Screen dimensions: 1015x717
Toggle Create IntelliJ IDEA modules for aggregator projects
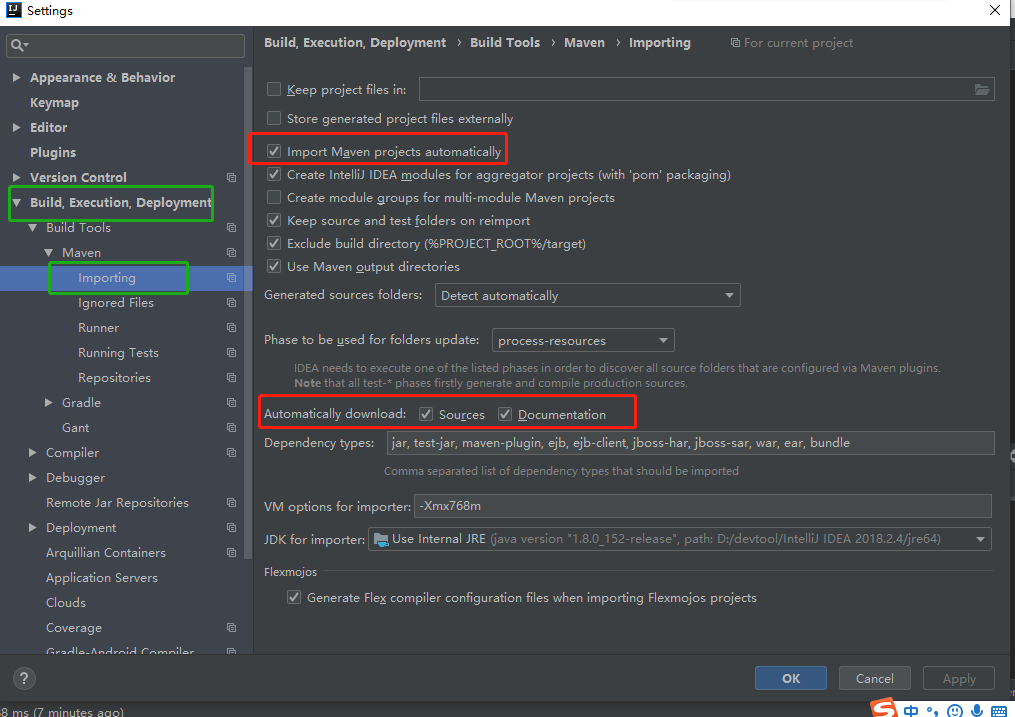point(274,175)
